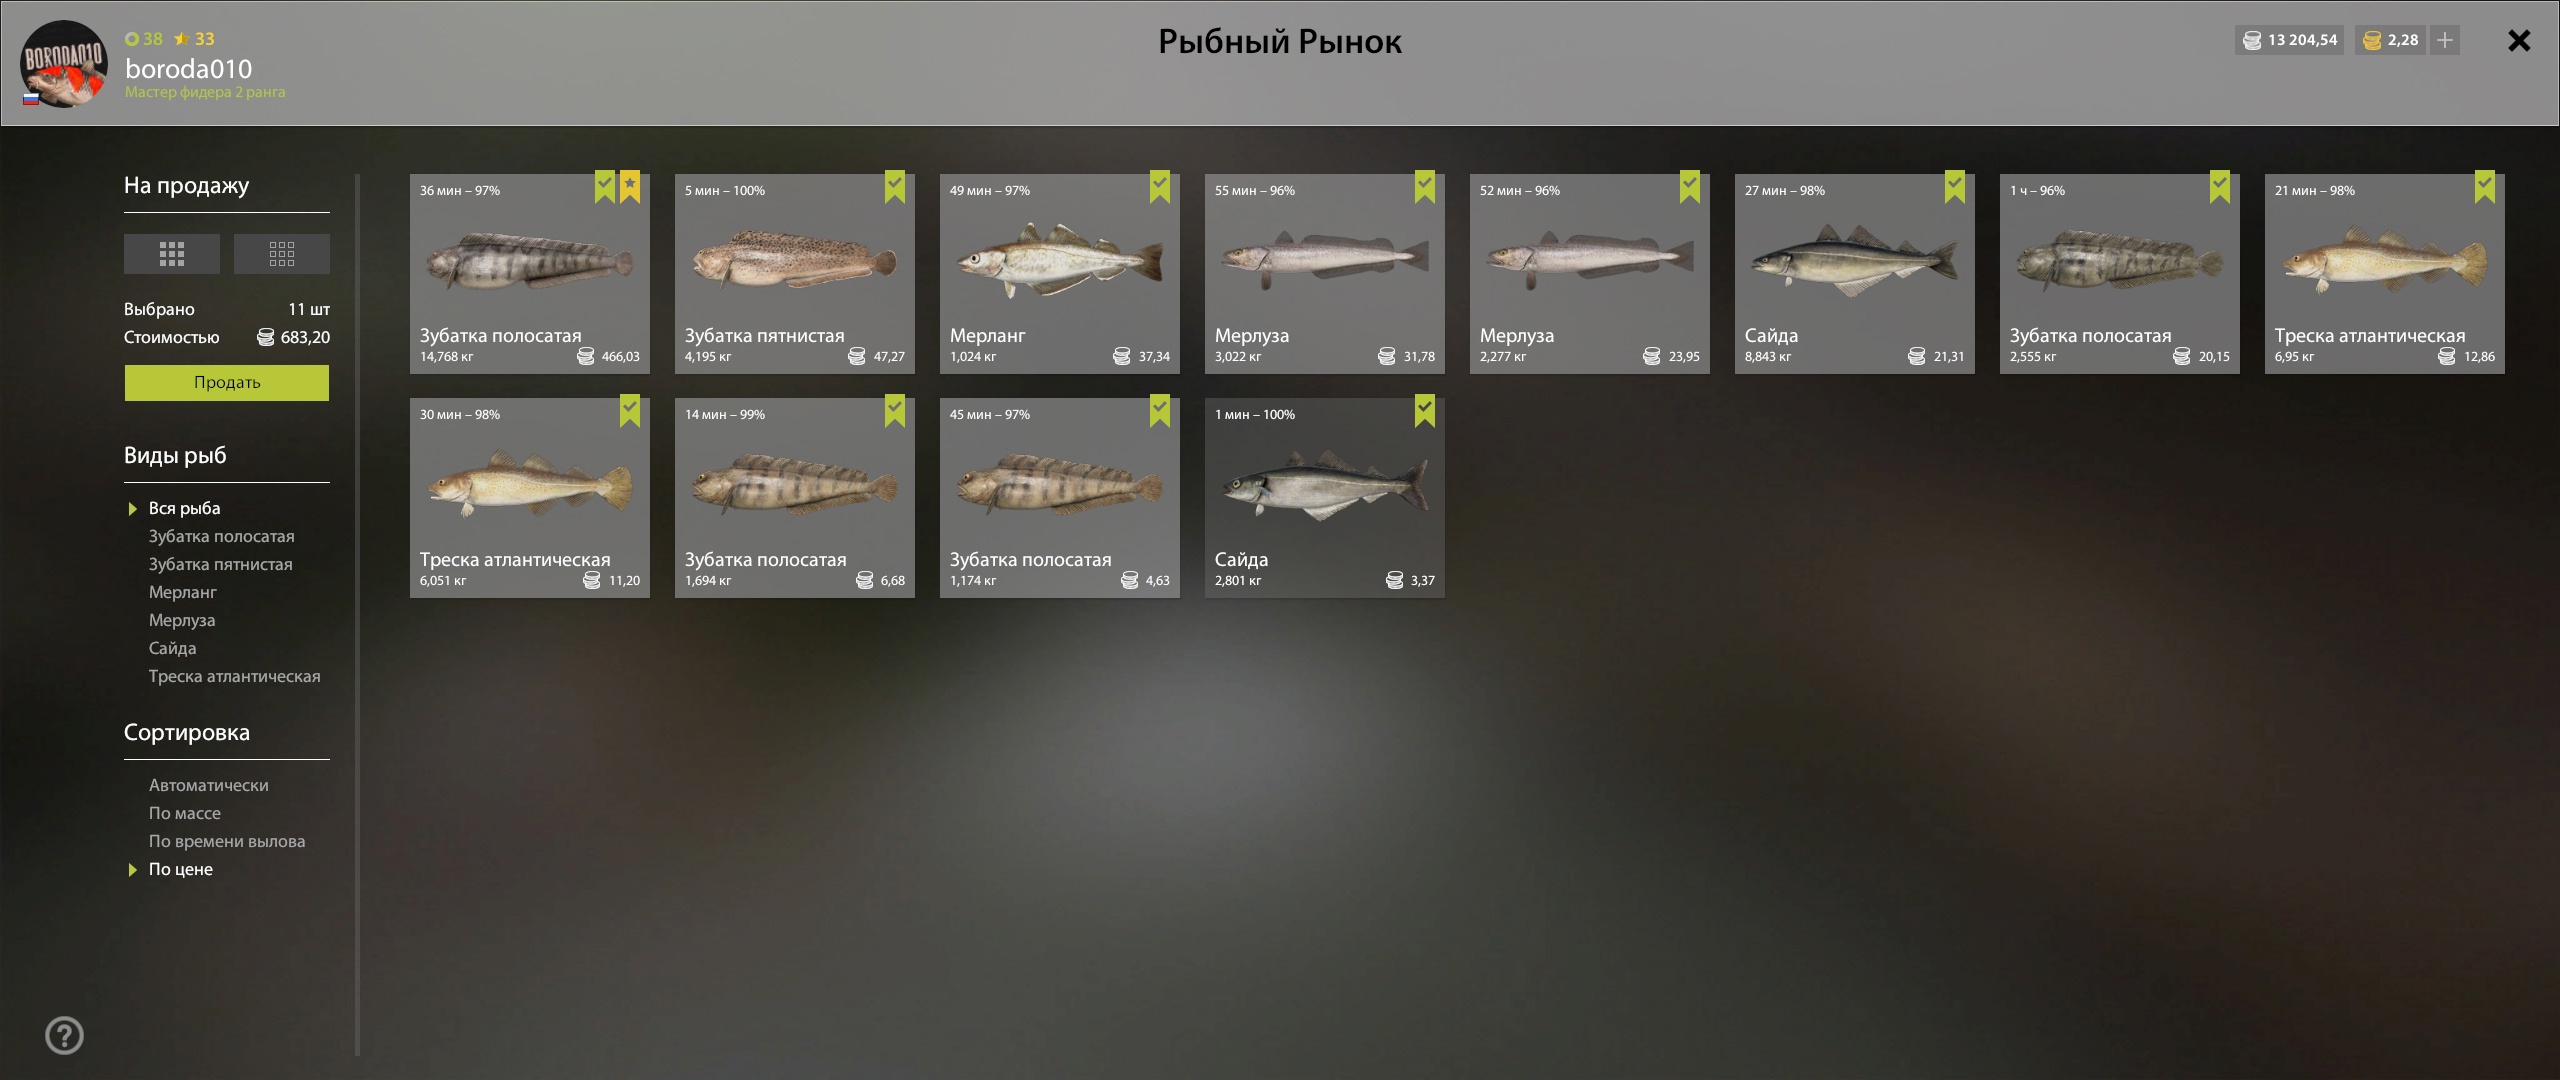Filter fish list by Мерлуза
The image size is (2560, 1080).
click(x=182, y=620)
